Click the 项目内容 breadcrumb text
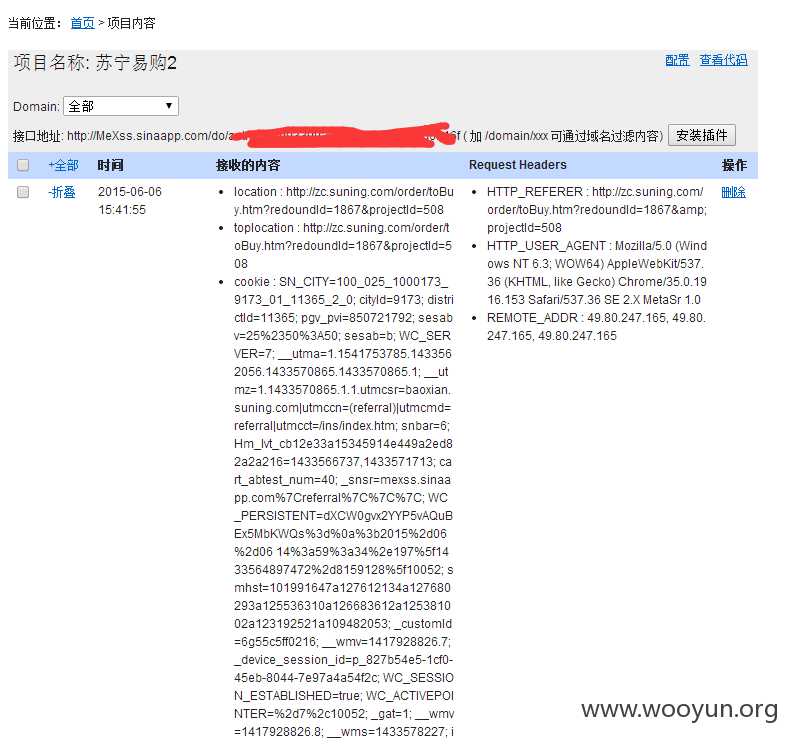787x738 pixels. coord(132,23)
